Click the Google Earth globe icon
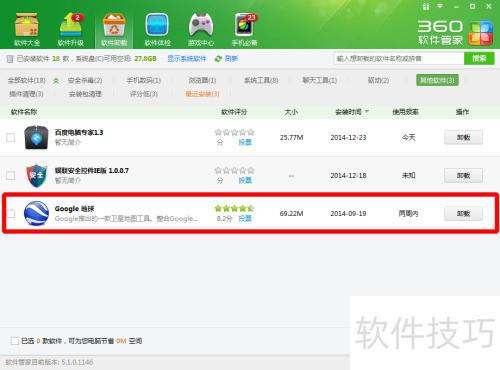This screenshot has height=370, width=500. (36, 213)
